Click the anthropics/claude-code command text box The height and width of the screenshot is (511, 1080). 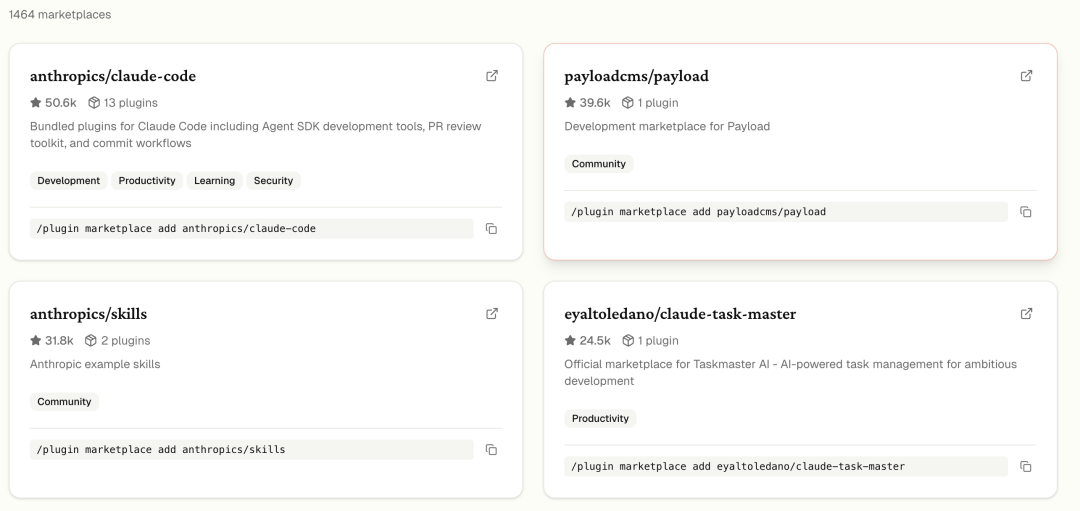251,229
